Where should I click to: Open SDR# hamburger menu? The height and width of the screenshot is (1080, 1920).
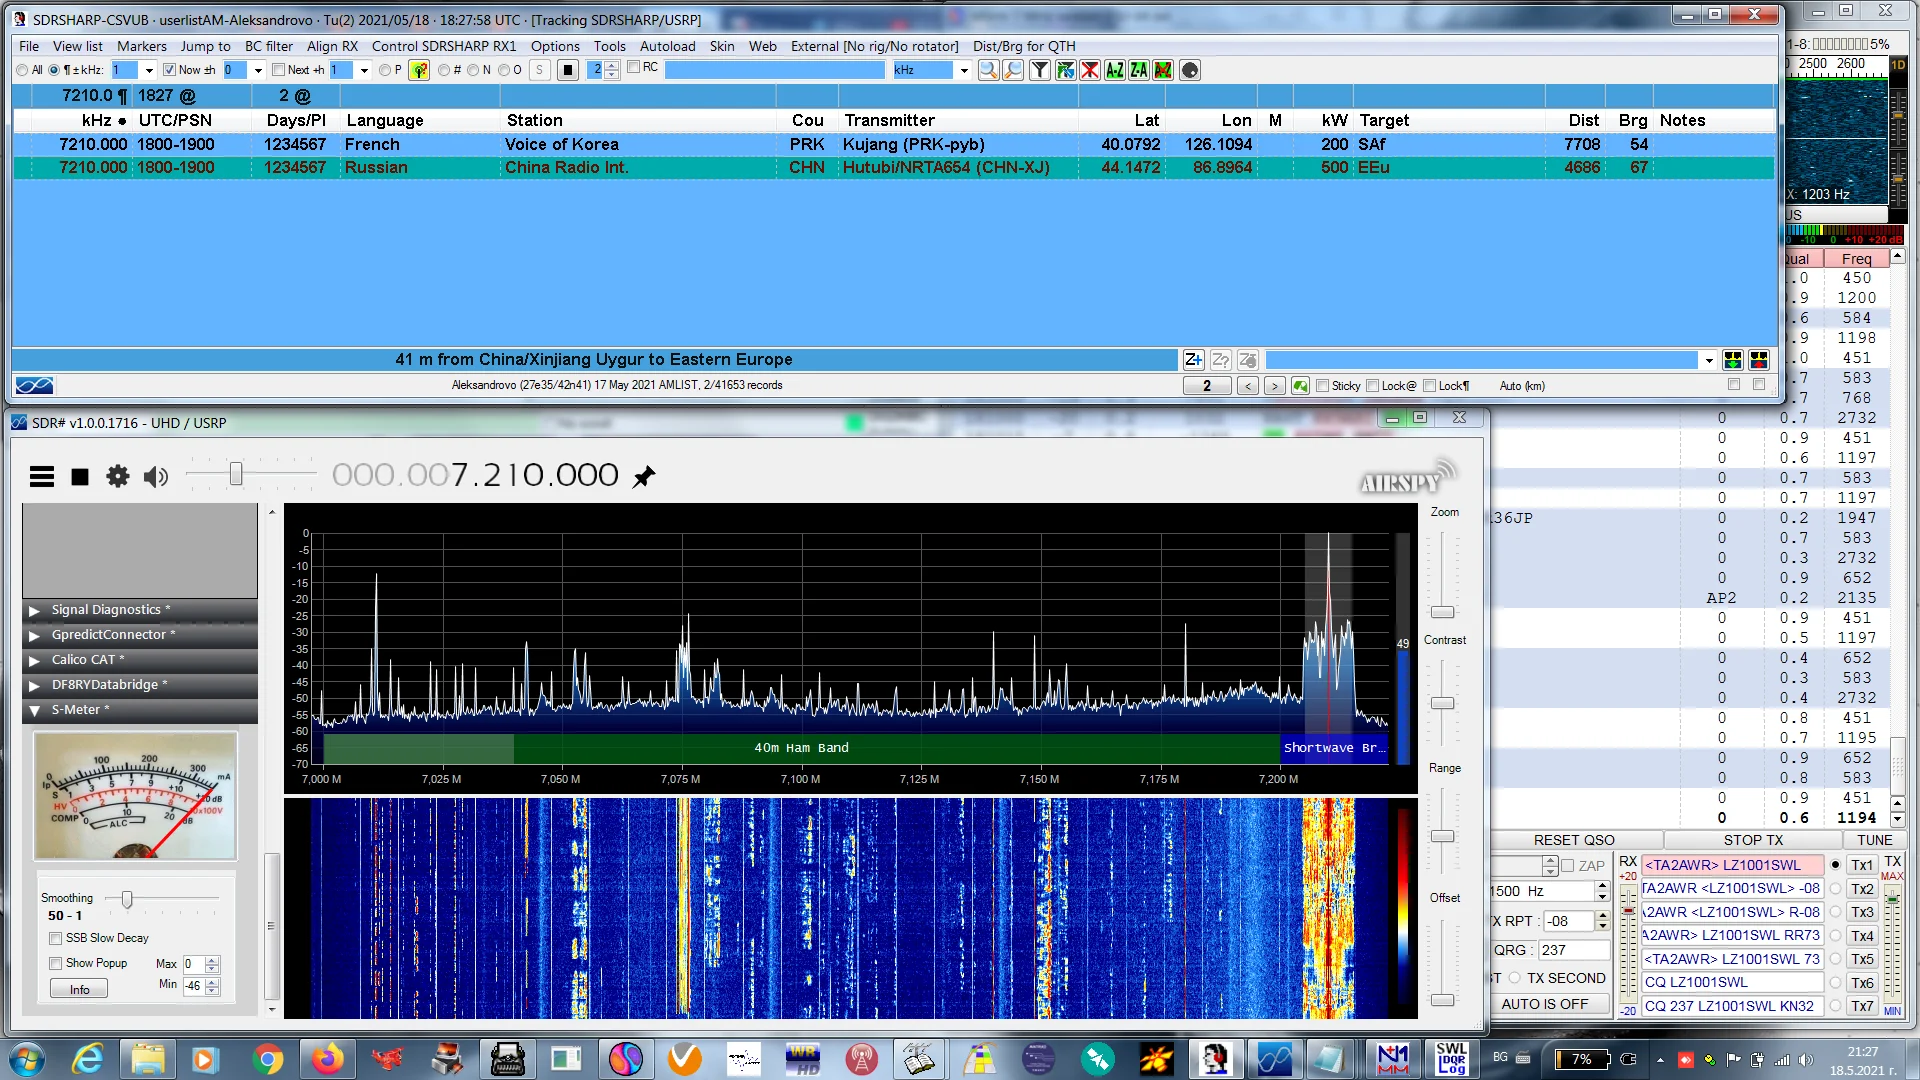(x=42, y=477)
